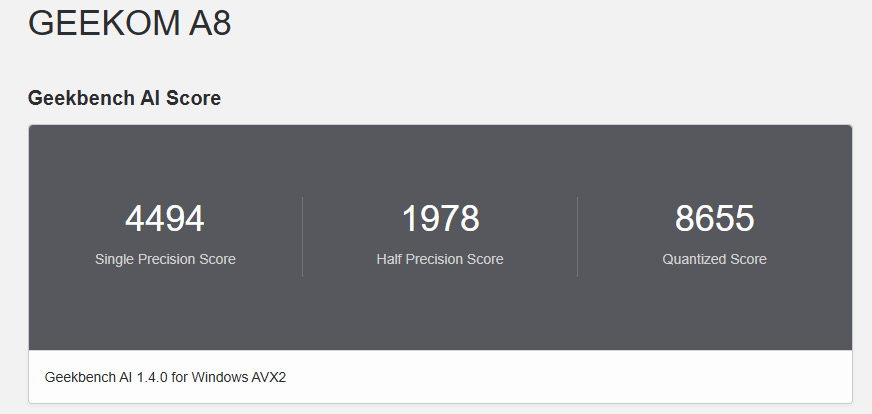The image size is (872, 414).
Task: Click the word GEEKOM in the title
Action: [x=105, y=23]
